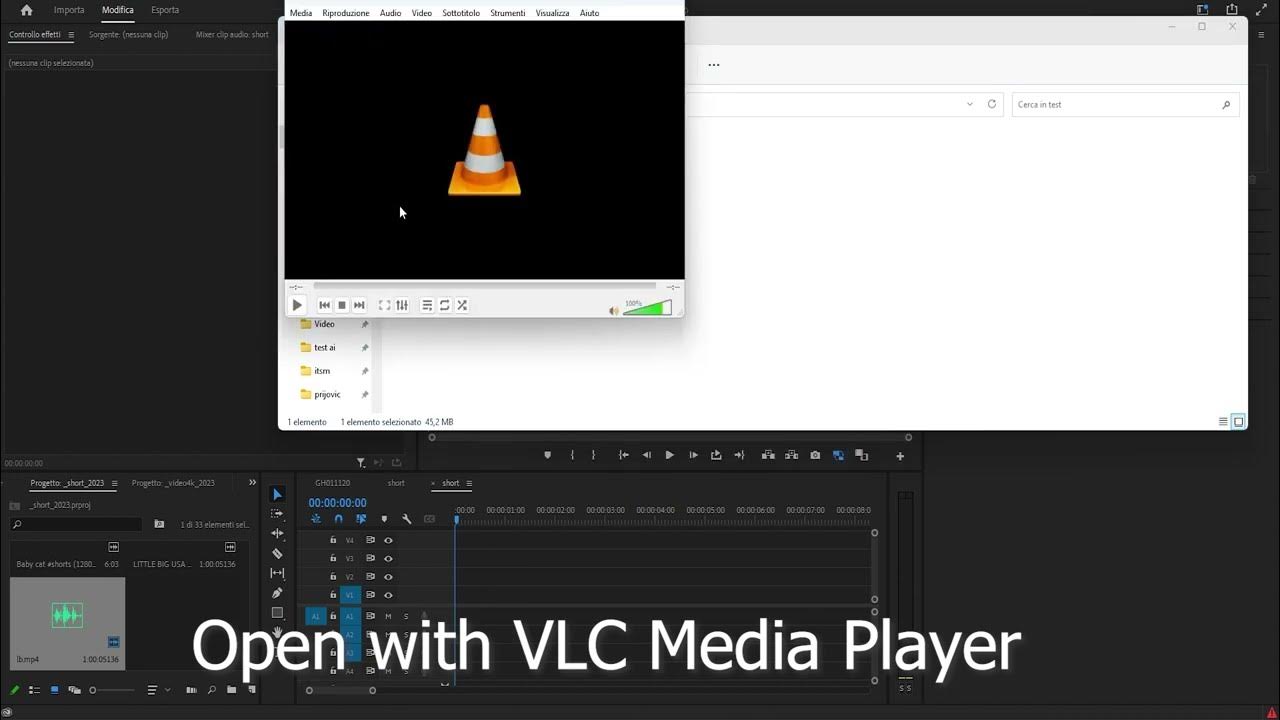Switch to Esporta workspace tab
This screenshot has width=1280, height=720.
165,10
